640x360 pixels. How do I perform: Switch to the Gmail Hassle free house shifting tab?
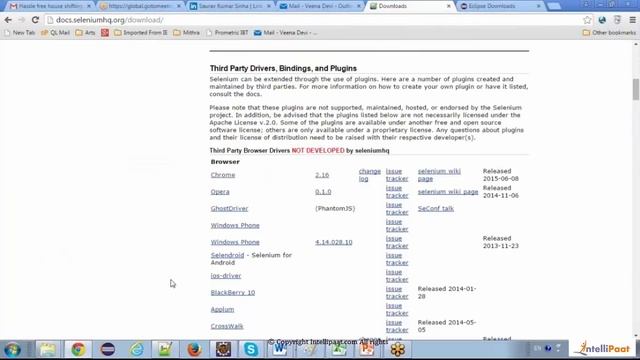point(50,6)
